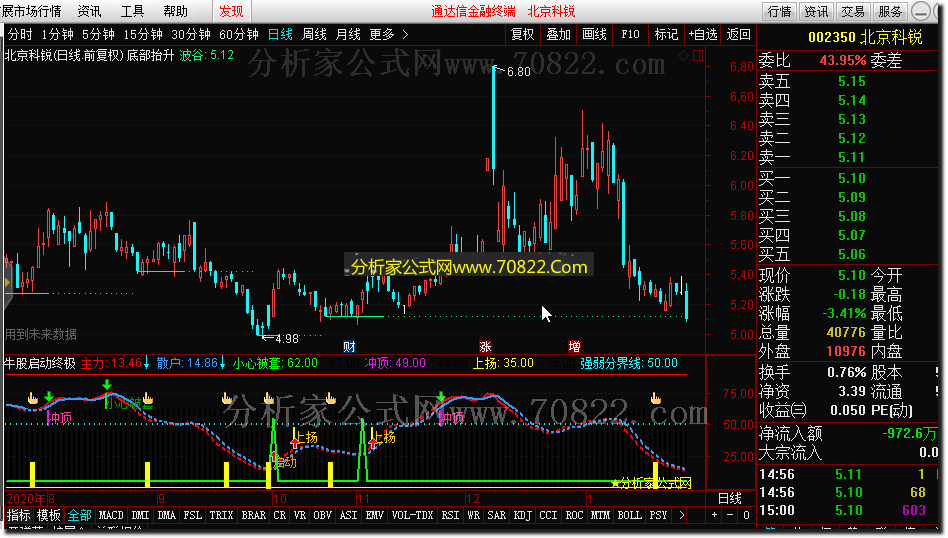Switch to the 发现 tab
The image size is (948, 538).
[x=231, y=11]
